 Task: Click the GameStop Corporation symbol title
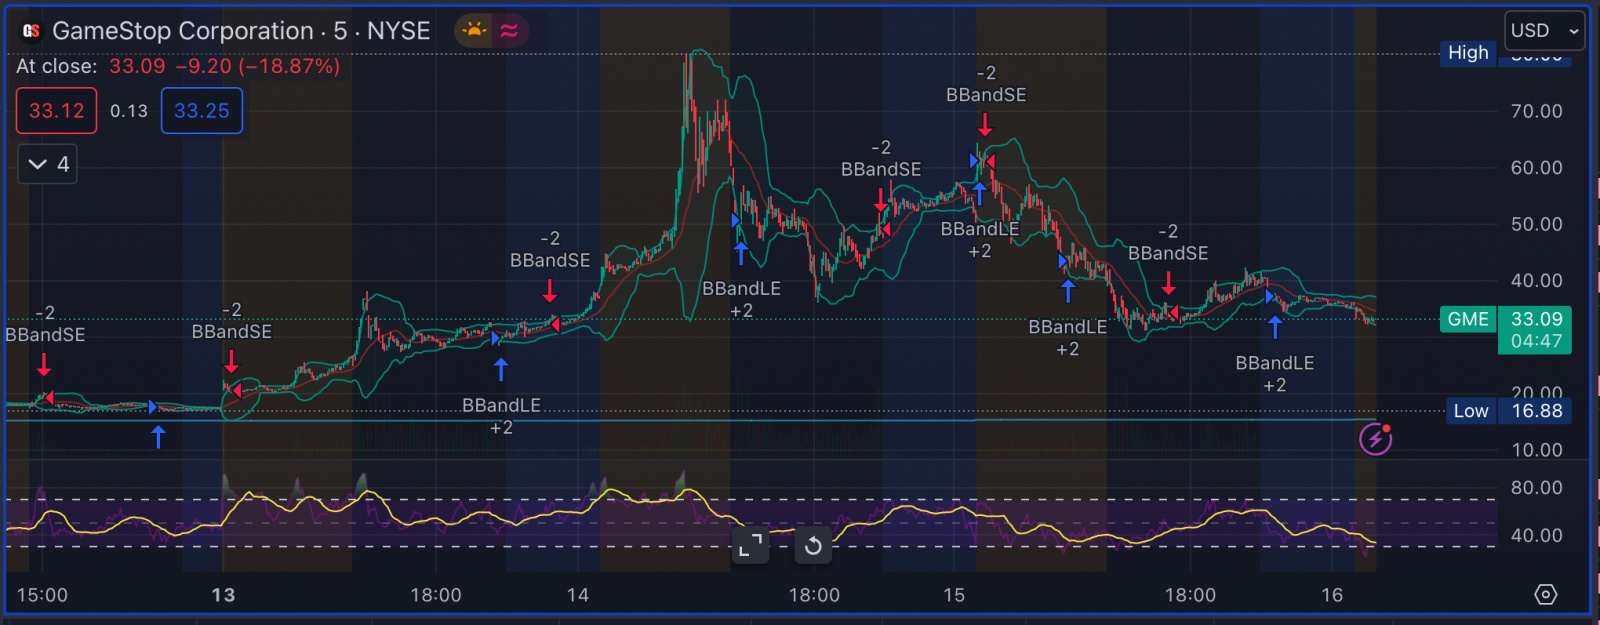click(x=241, y=31)
